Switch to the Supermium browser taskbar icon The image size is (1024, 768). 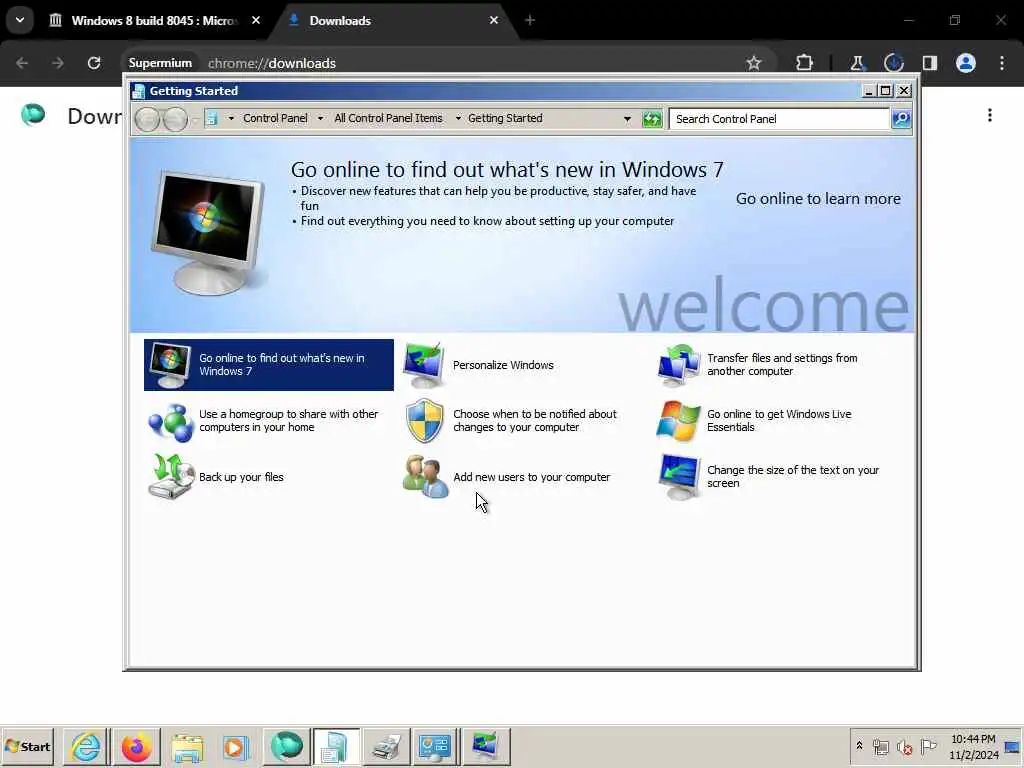tap(286, 746)
